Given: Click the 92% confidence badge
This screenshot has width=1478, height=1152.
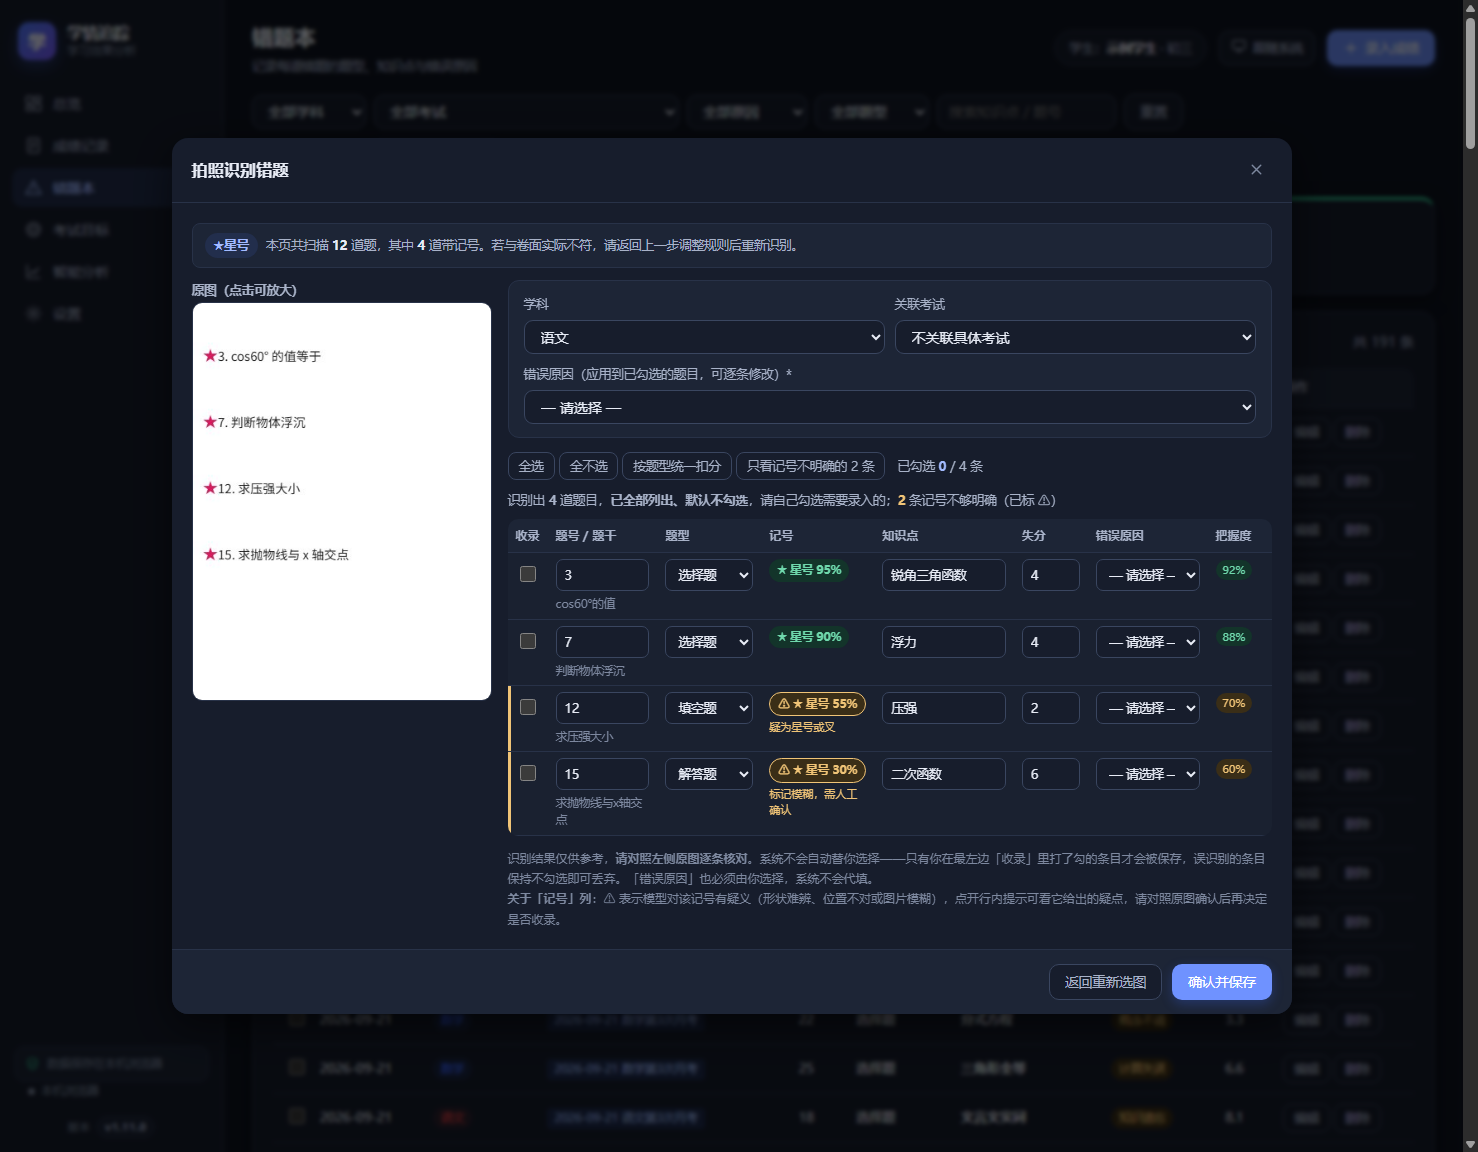Looking at the screenshot, I should pyautogui.click(x=1234, y=570).
